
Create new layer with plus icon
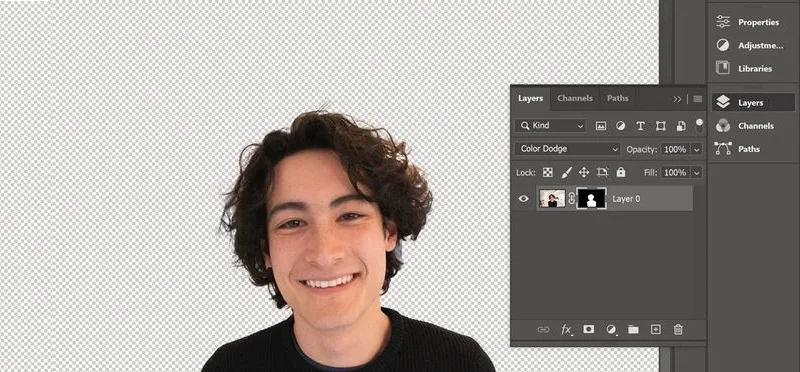point(656,330)
